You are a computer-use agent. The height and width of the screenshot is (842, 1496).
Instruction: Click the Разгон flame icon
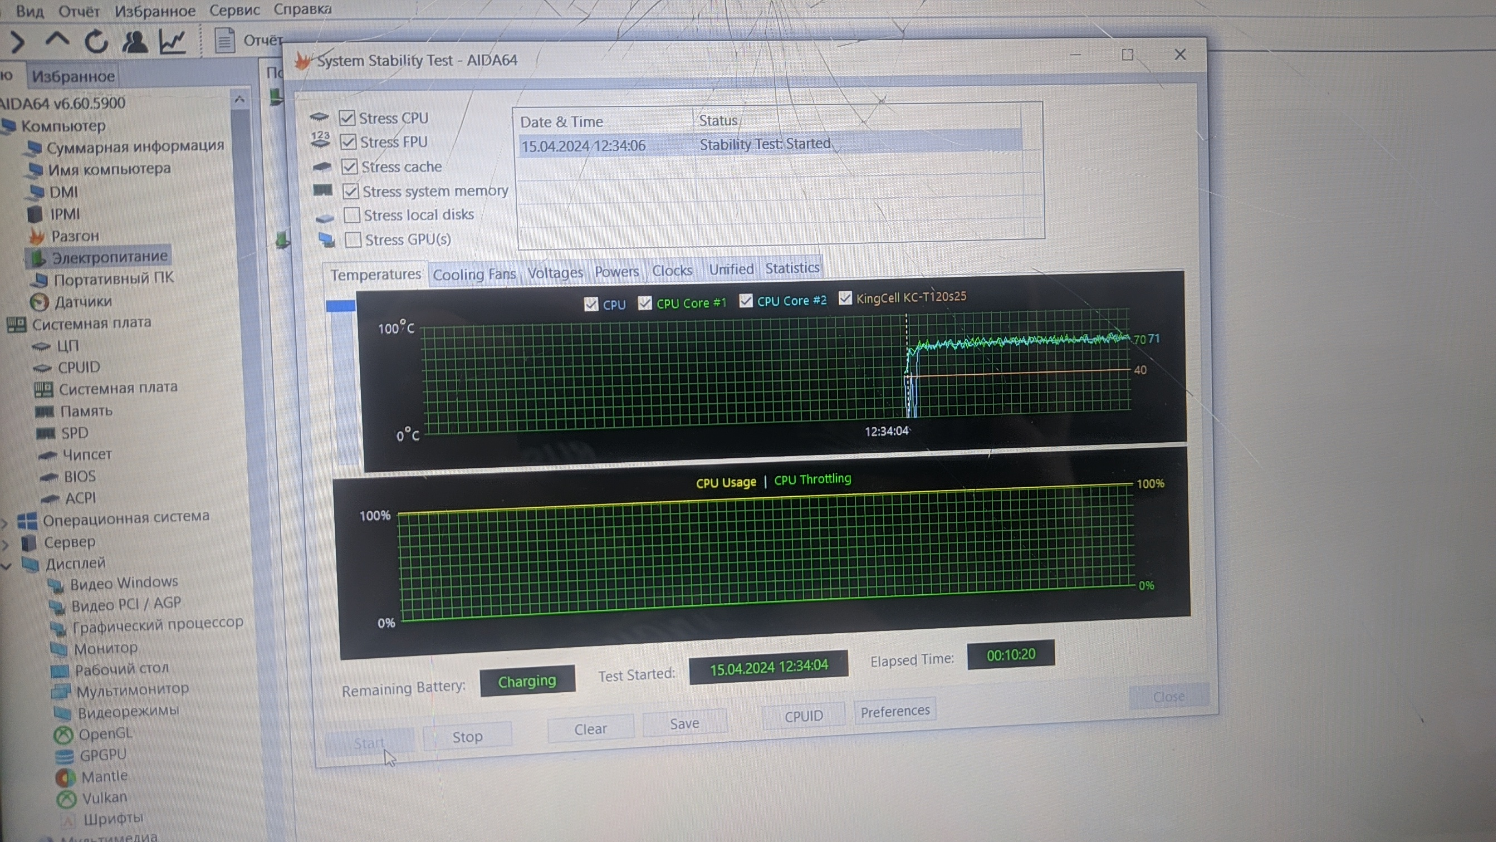click(37, 236)
